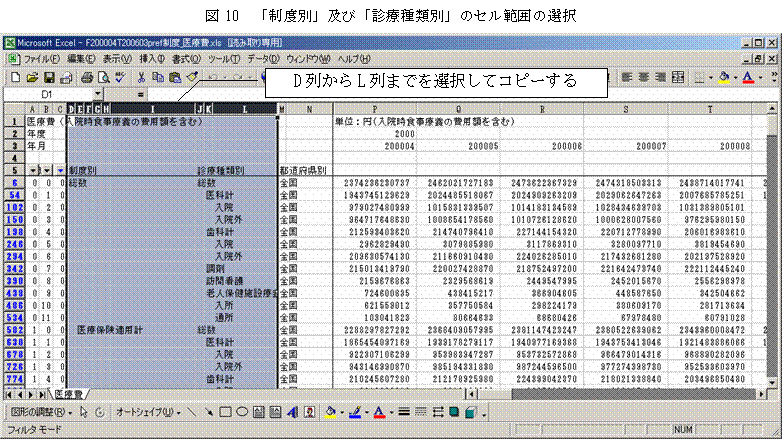Screen dimensions: 782x439
Task: Open the 制度別 filter dropdown in row 5
Action: (61, 171)
